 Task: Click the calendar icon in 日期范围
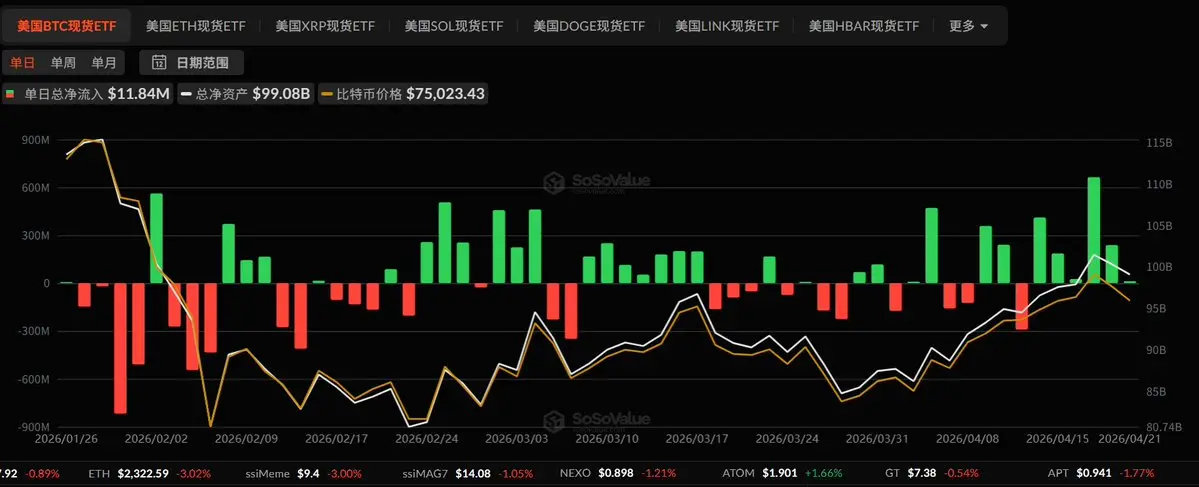[x=159, y=63]
